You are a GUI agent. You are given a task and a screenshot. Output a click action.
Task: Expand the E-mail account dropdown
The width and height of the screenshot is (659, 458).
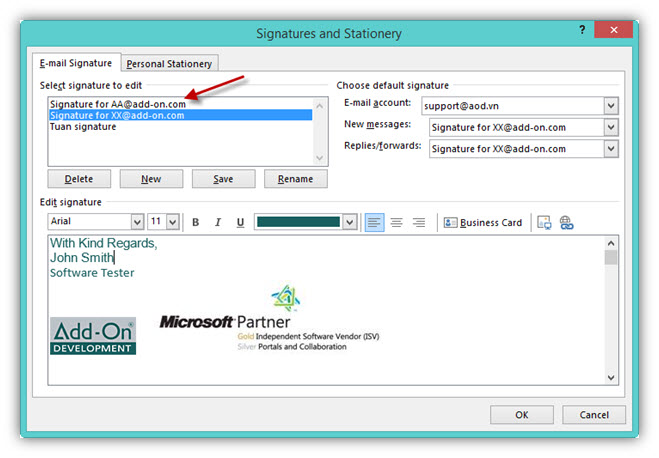tap(611, 105)
